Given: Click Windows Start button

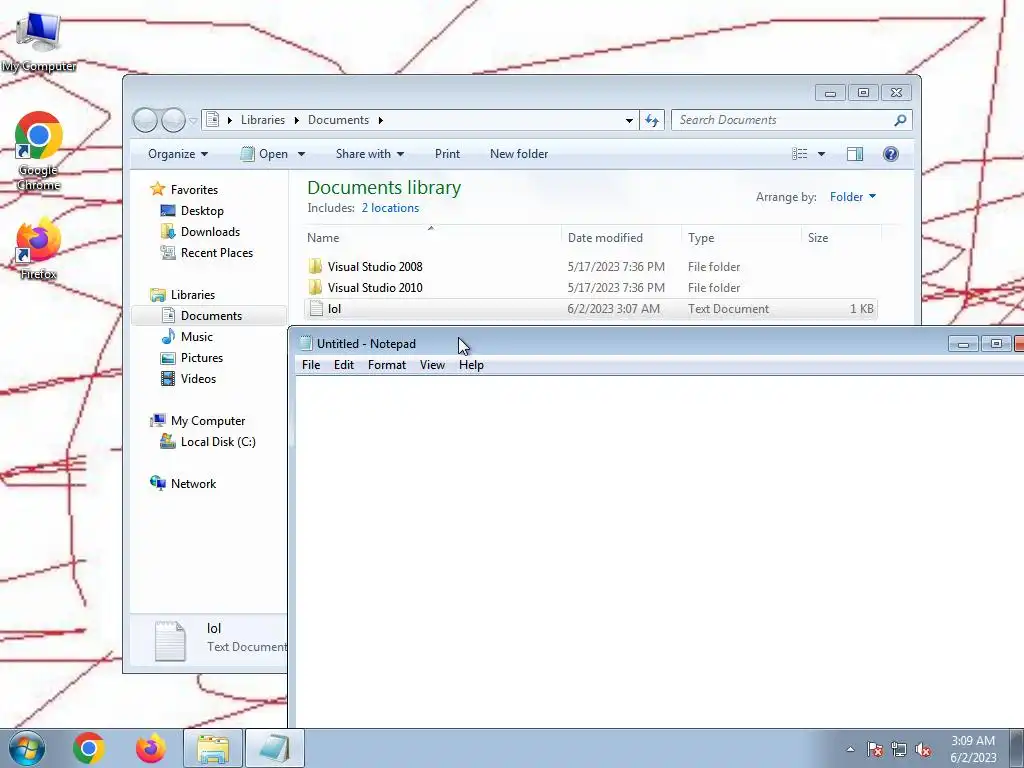Looking at the screenshot, I should pos(26,748).
